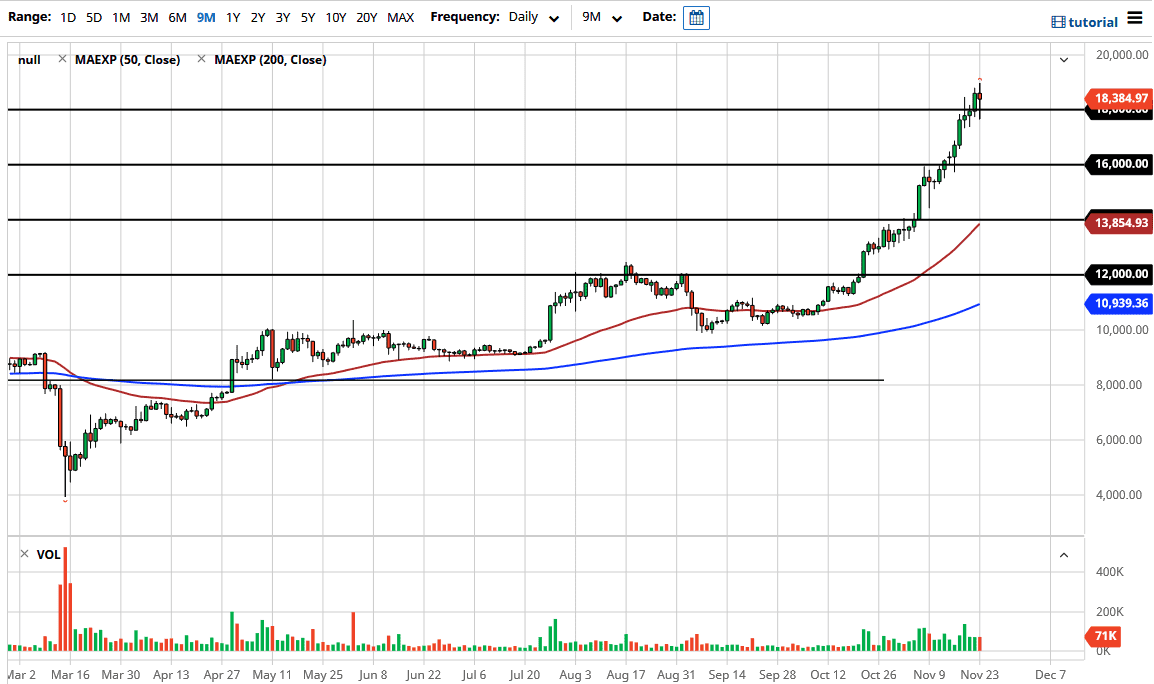This screenshot has width=1154, height=684.
Task: Click the Nov 23 date axis label
Action: point(980,674)
